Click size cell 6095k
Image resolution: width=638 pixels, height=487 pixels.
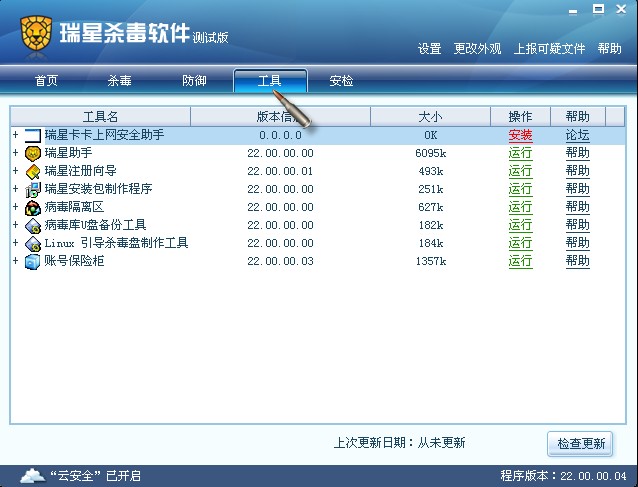point(430,153)
